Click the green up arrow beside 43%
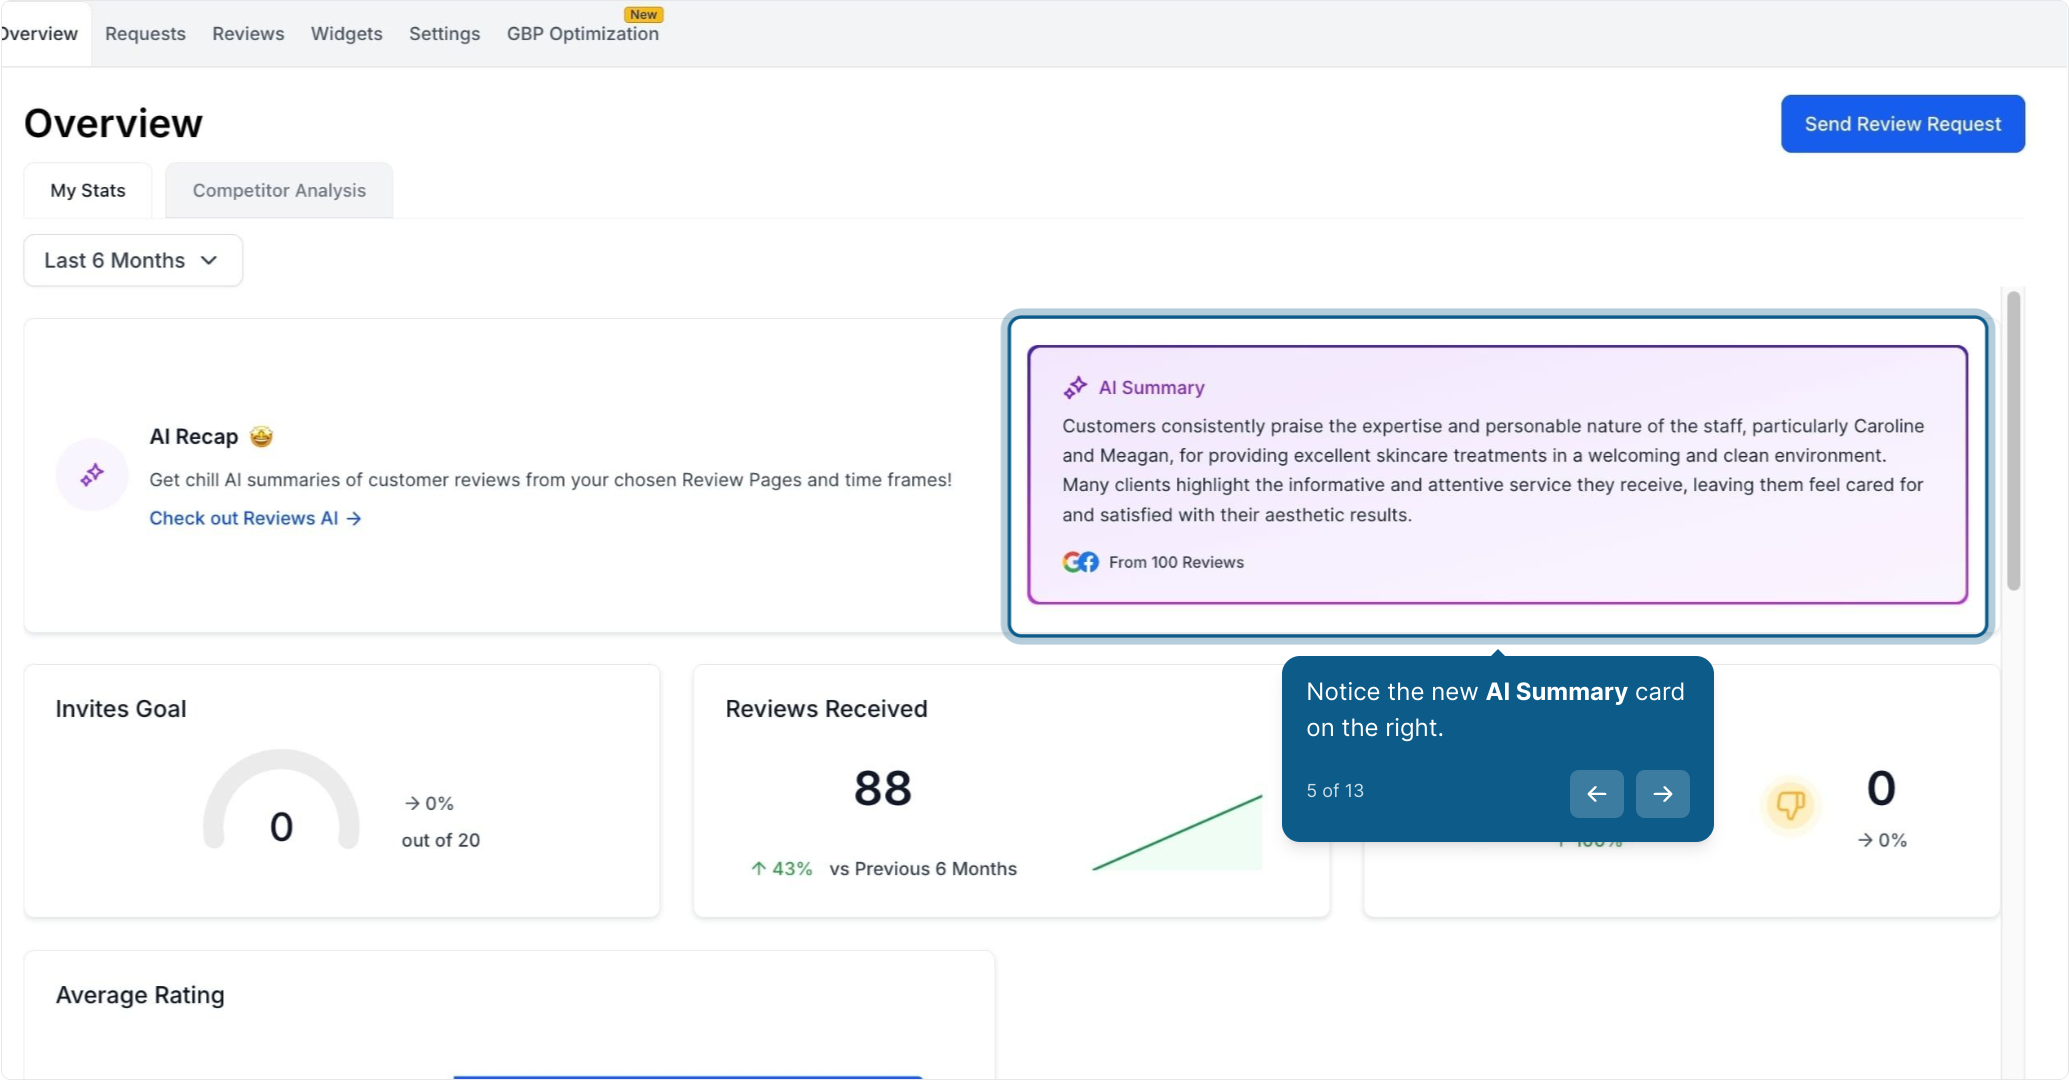 point(758,869)
